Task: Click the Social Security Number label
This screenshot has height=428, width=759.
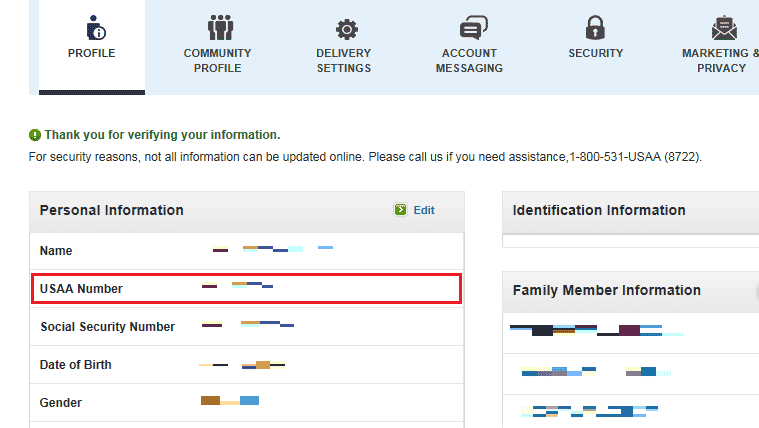Action: pos(107,327)
